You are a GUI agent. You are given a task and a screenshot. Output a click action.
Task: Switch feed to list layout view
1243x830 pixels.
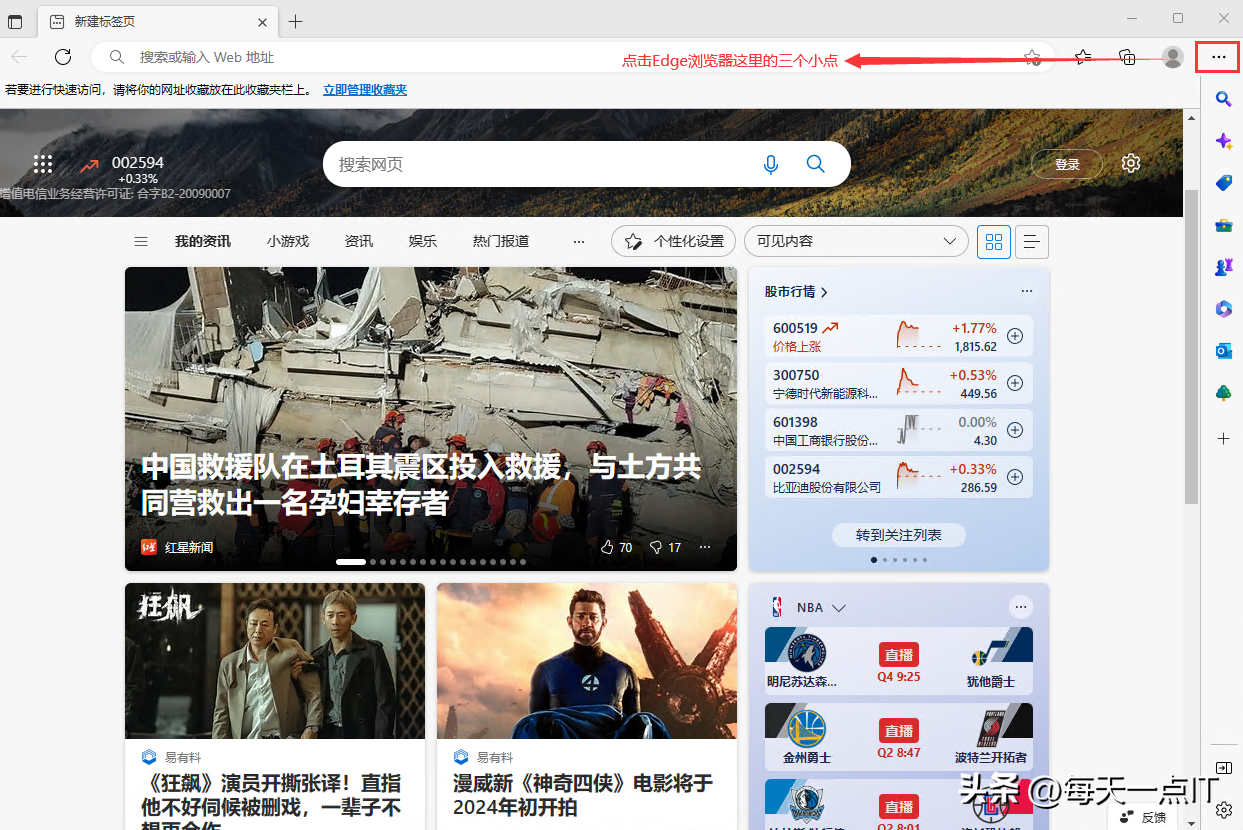[x=1032, y=241]
